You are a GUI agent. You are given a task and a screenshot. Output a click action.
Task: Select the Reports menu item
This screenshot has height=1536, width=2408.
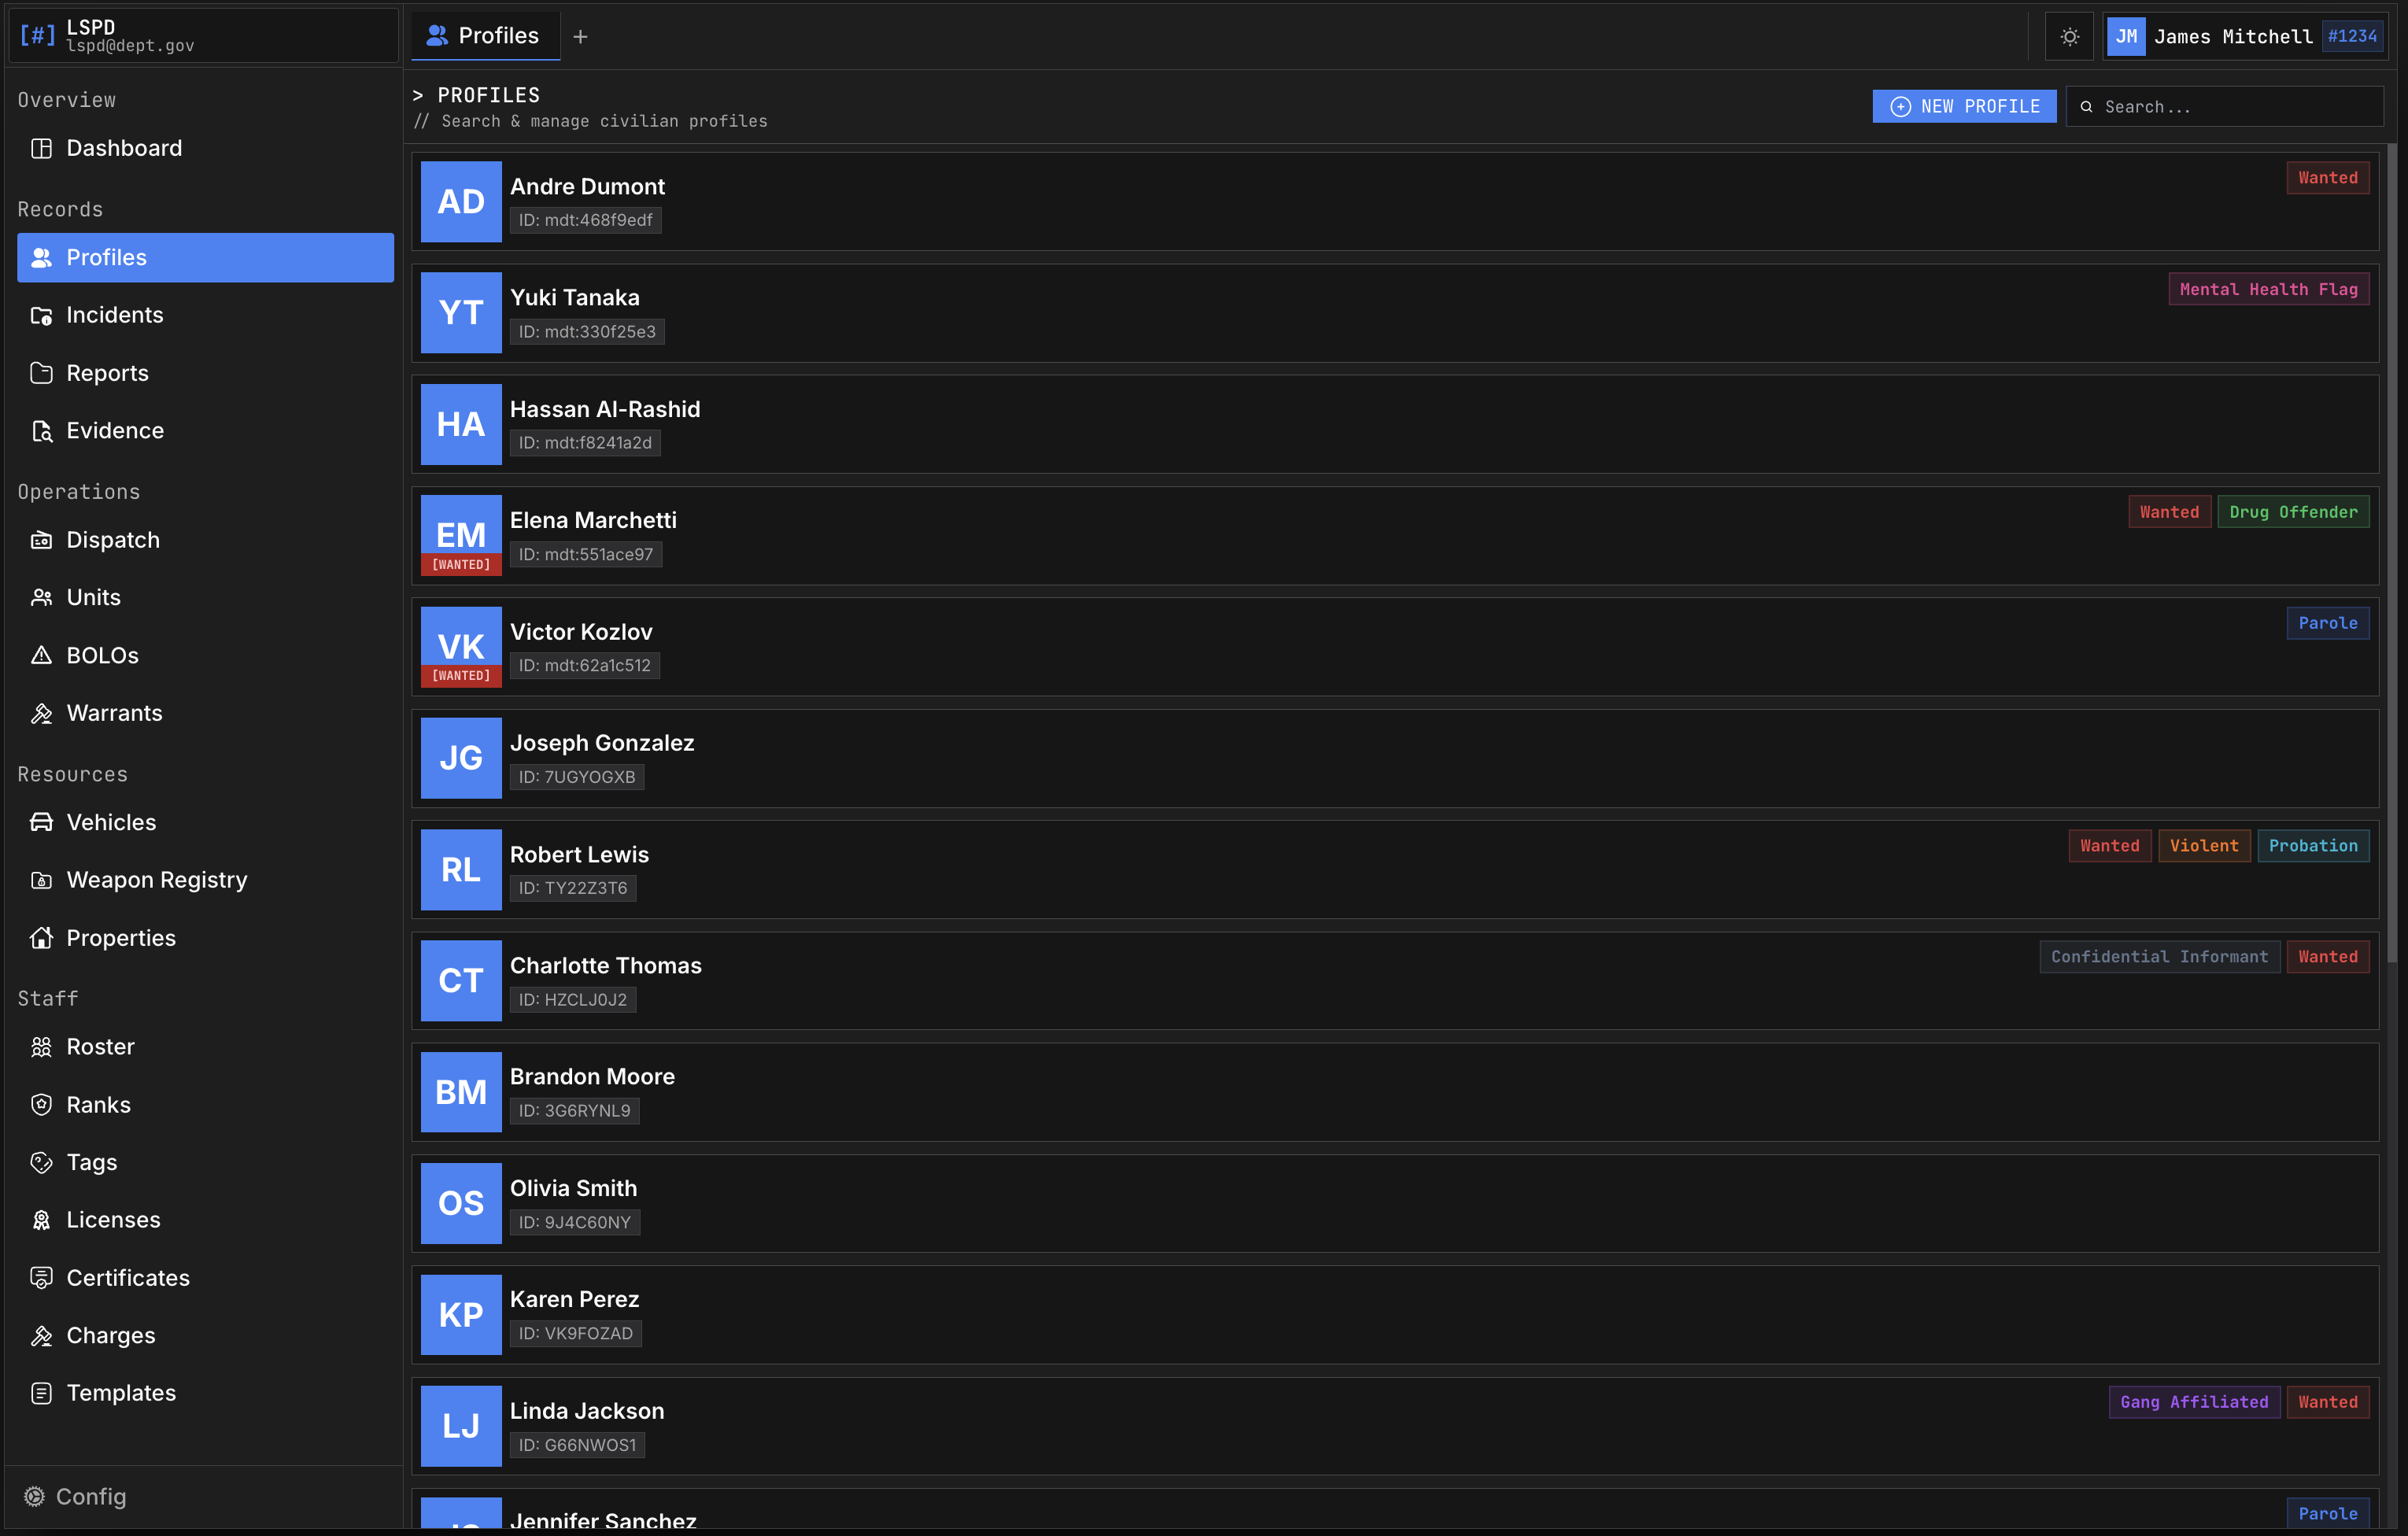coord(107,373)
